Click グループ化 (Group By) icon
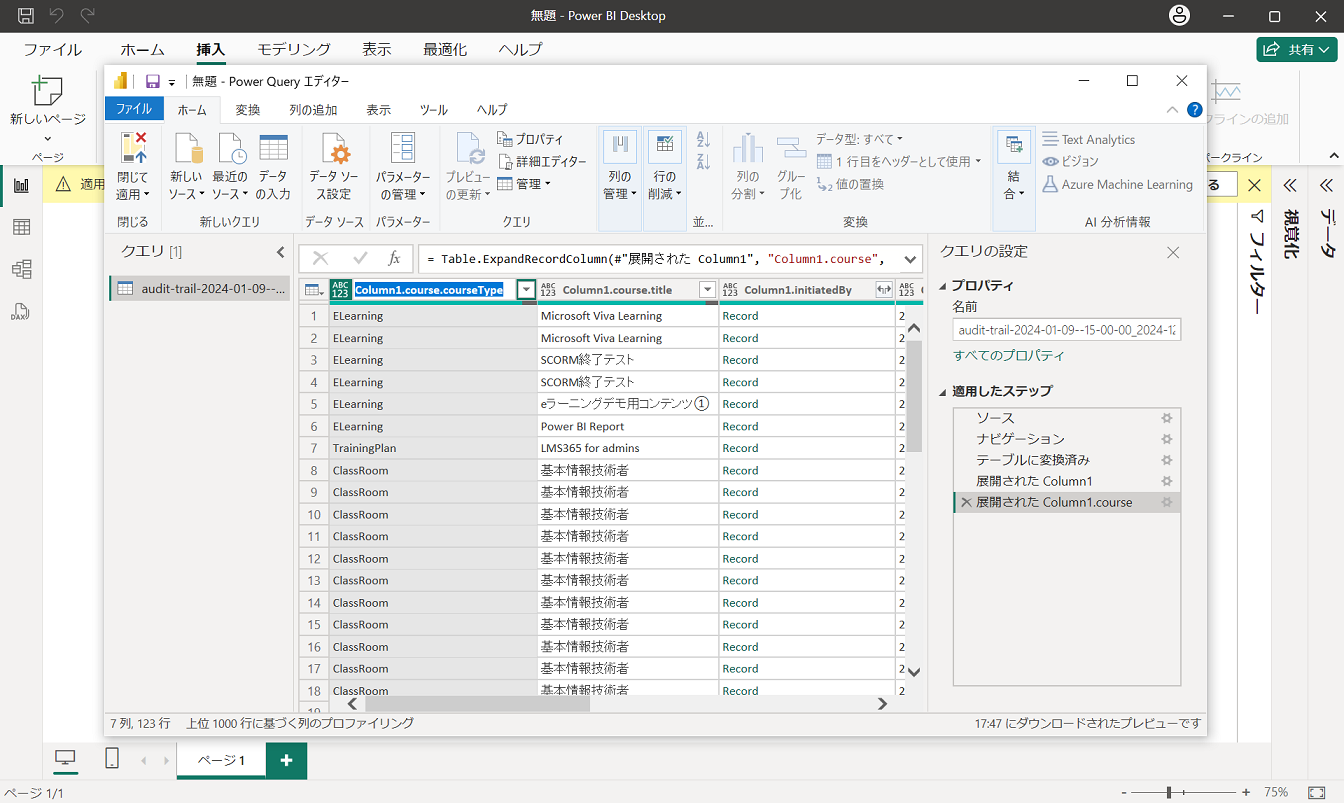The height and width of the screenshot is (804, 1344). pos(791,148)
